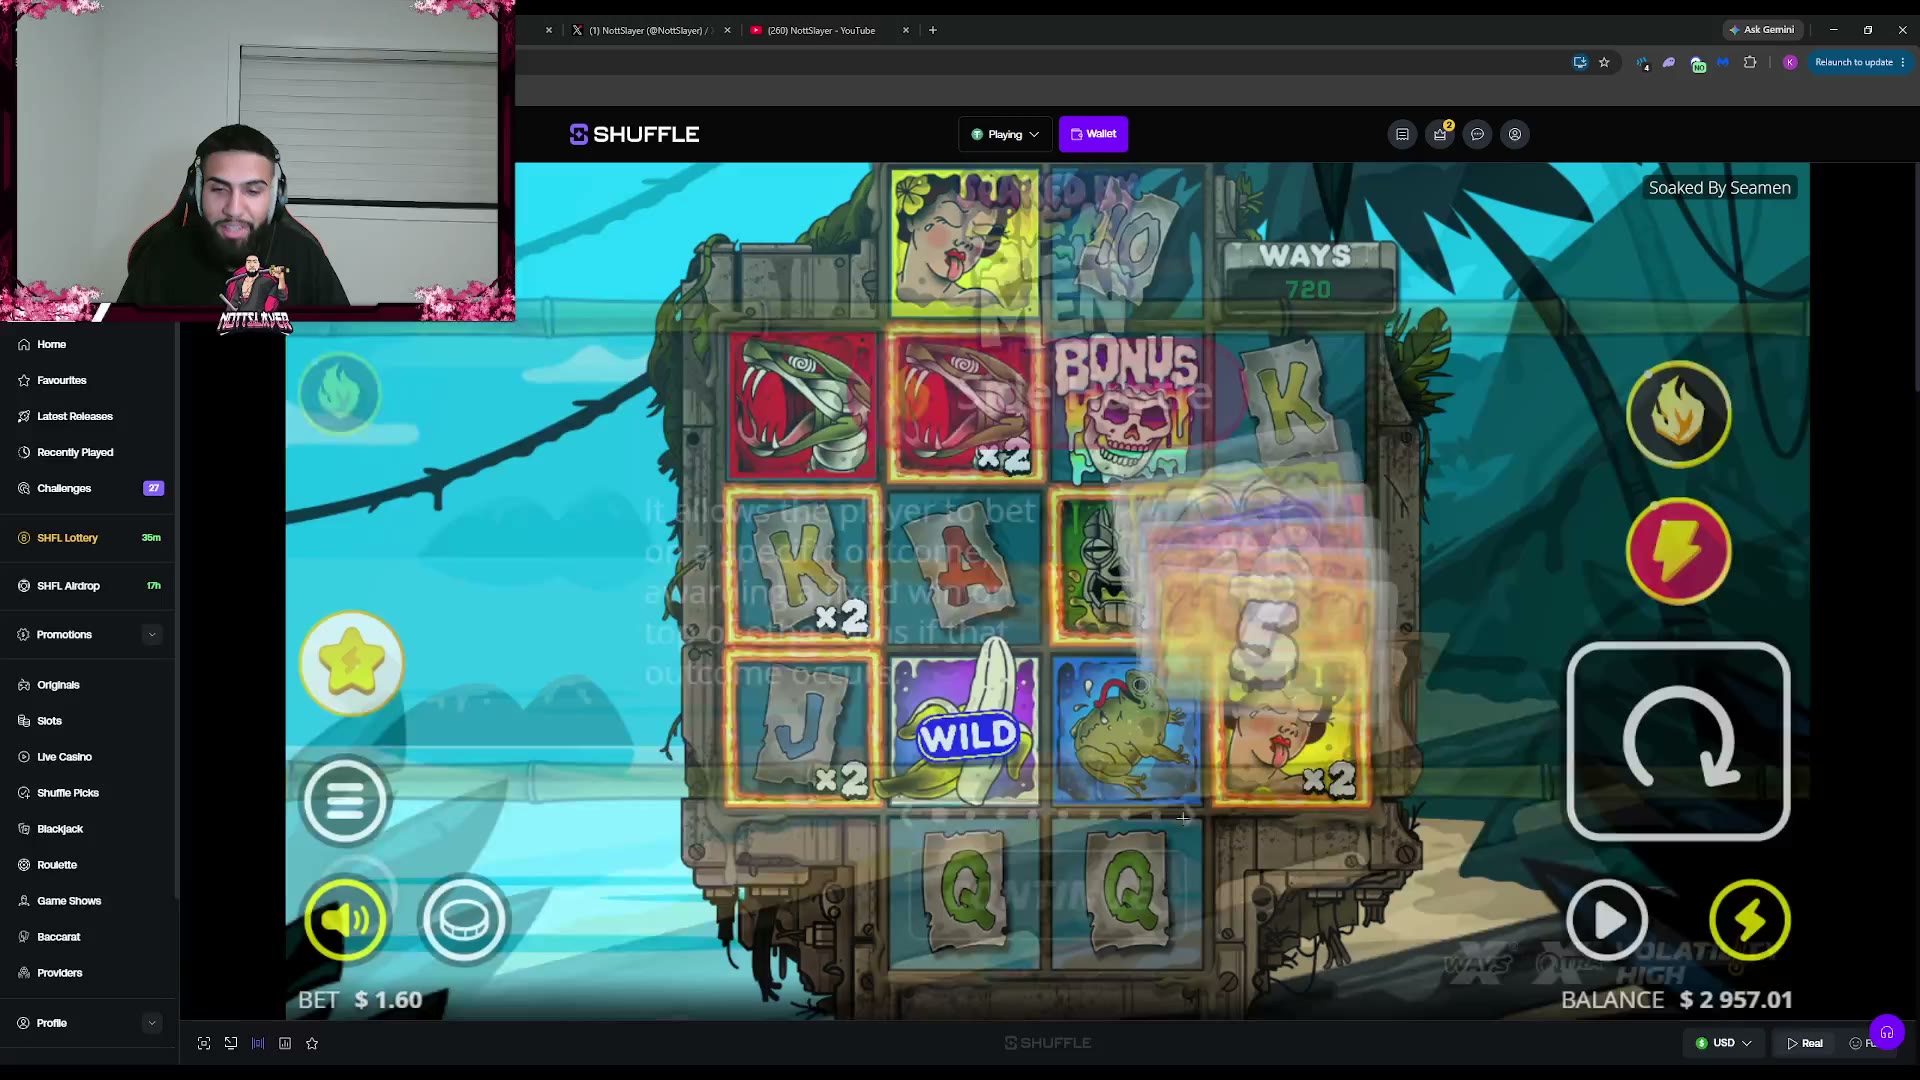Start autoplay with the play button
The height and width of the screenshot is (1080, 1920).
(1607, 920)
